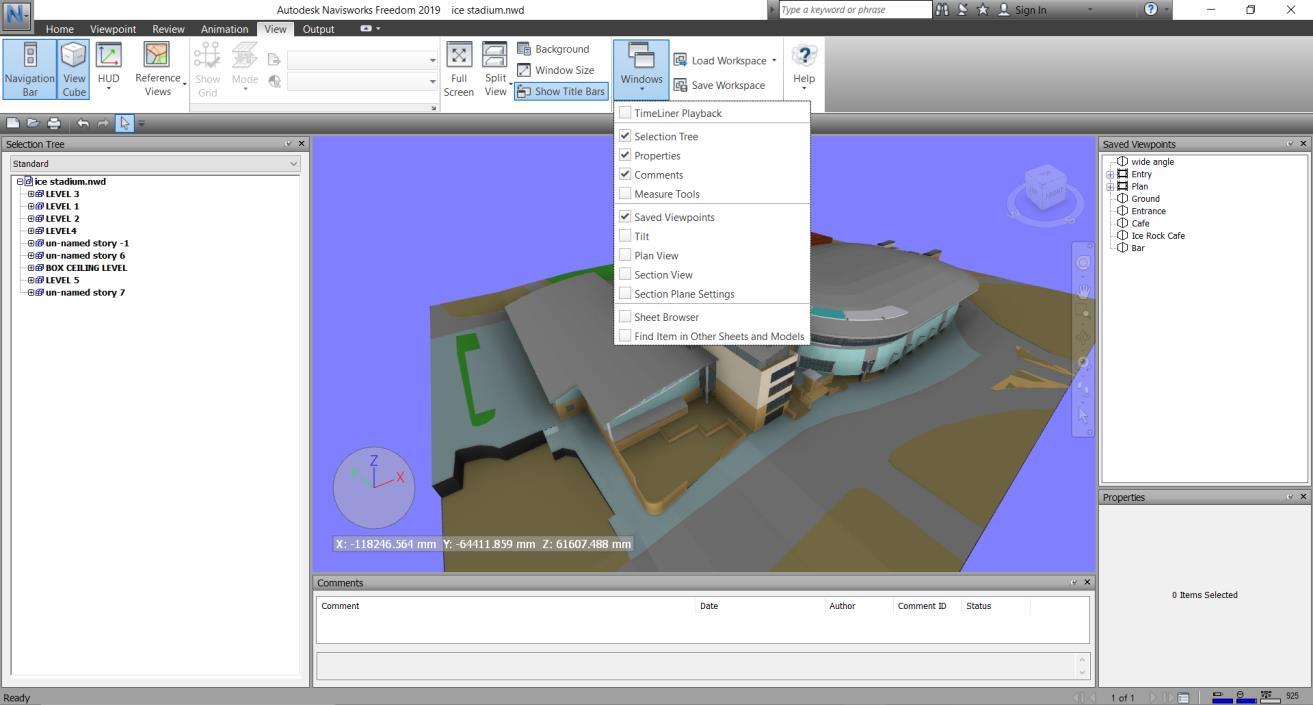
Task: Close the Selection Tree panel
Action: [302, 144]
